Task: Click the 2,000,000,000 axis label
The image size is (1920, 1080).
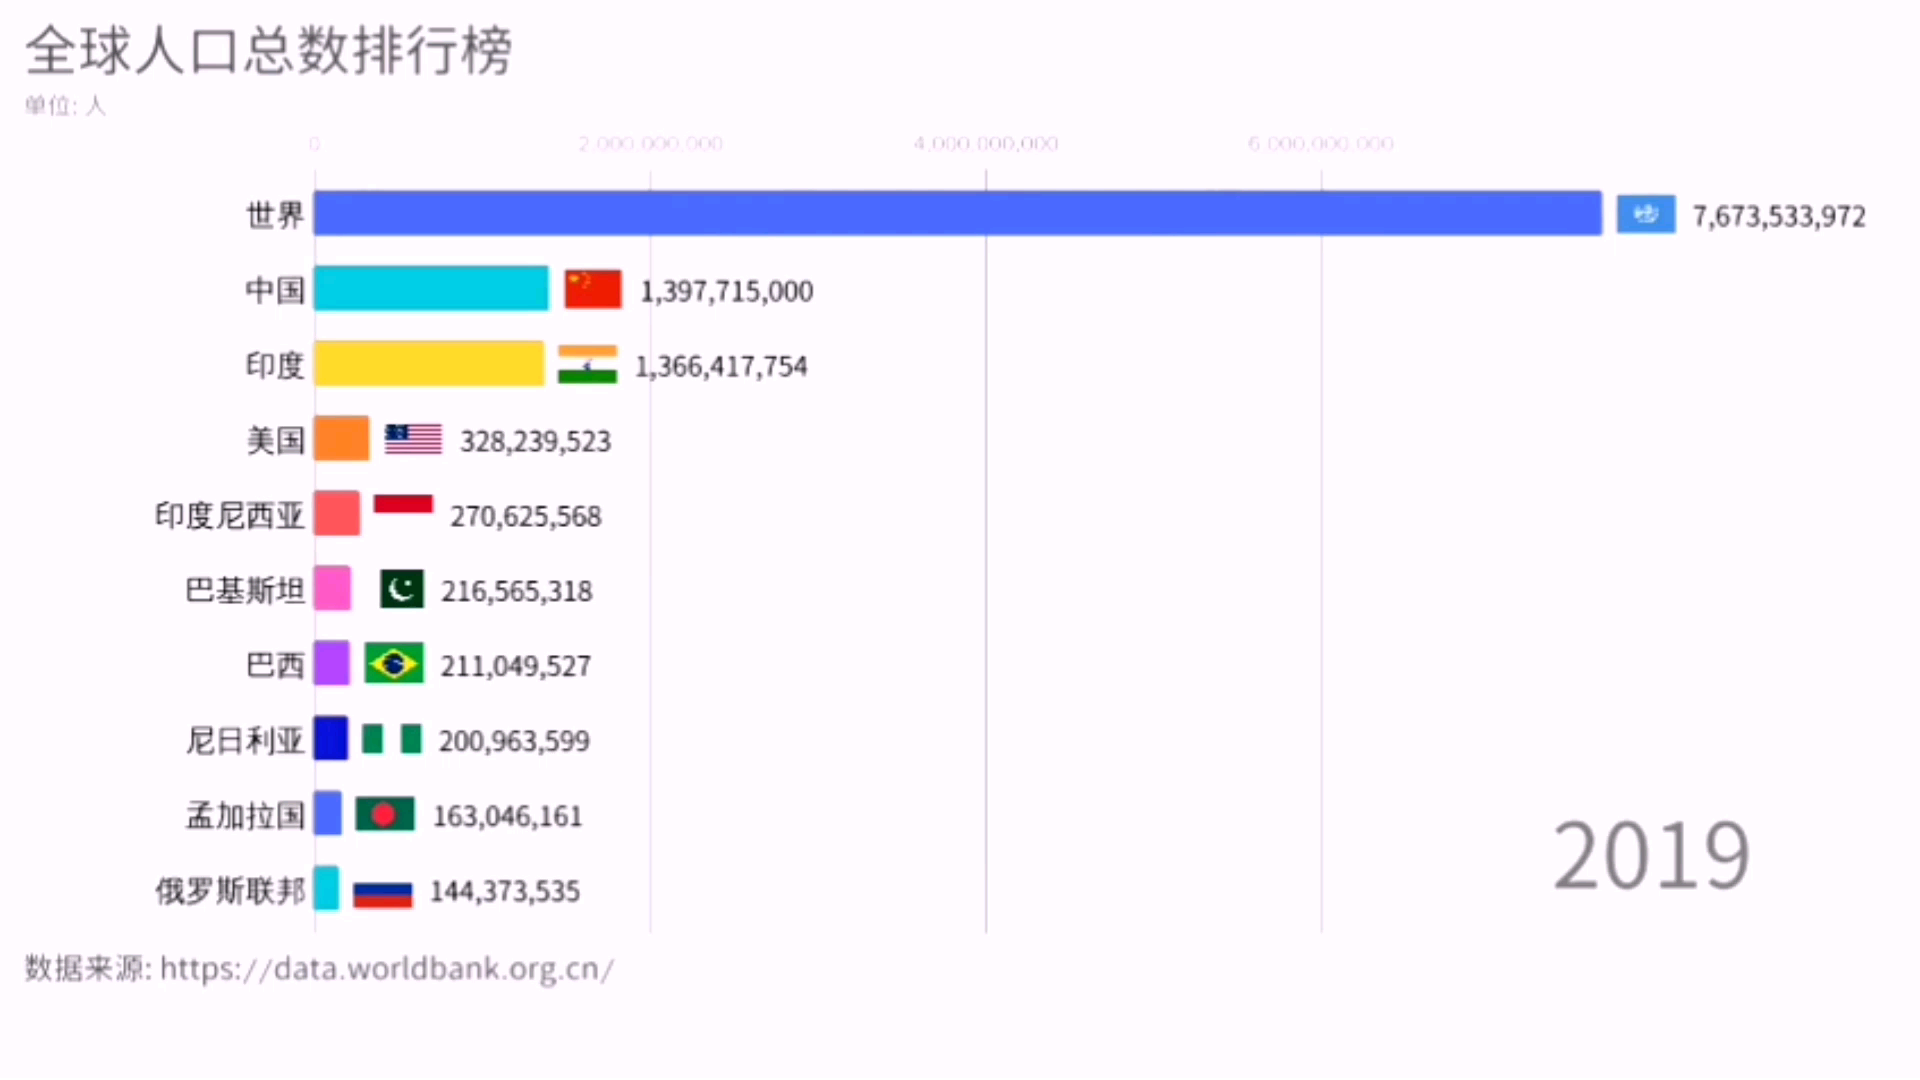Action: tap(651, 144)
